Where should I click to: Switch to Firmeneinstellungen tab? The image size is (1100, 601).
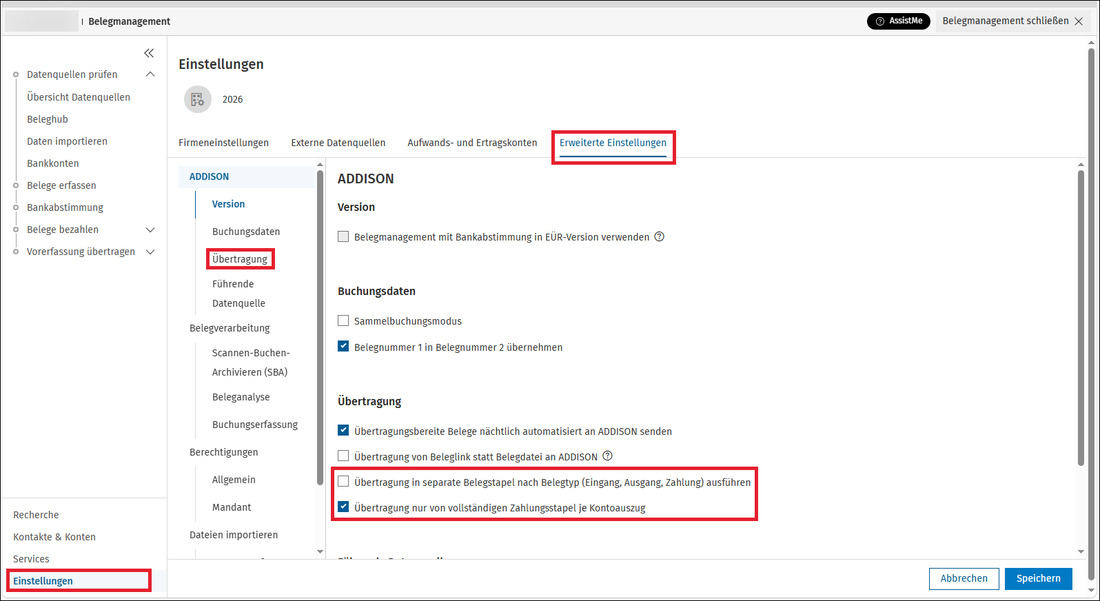223,142
